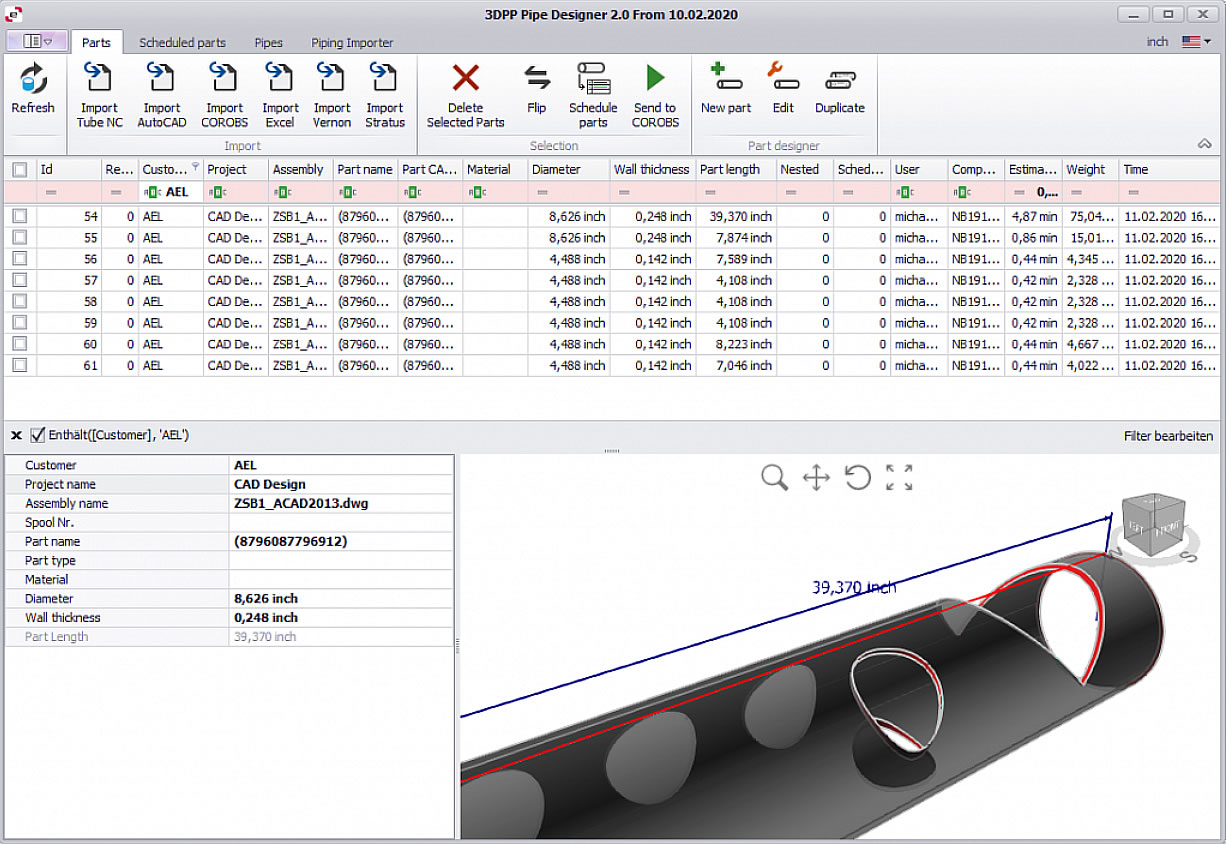The image size is (1226, 844).
Task: Send selection to COROBS
Action: tap(655, 80)
